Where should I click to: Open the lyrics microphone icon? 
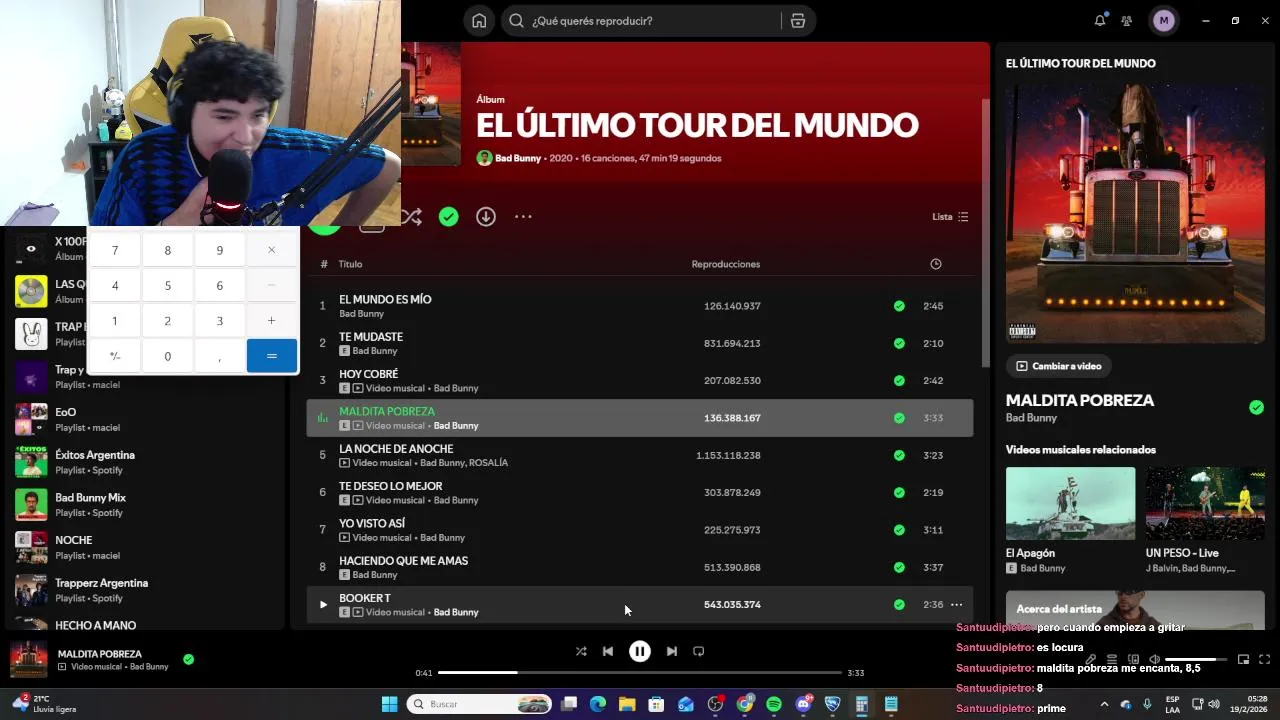click(x=1090, y=659)
